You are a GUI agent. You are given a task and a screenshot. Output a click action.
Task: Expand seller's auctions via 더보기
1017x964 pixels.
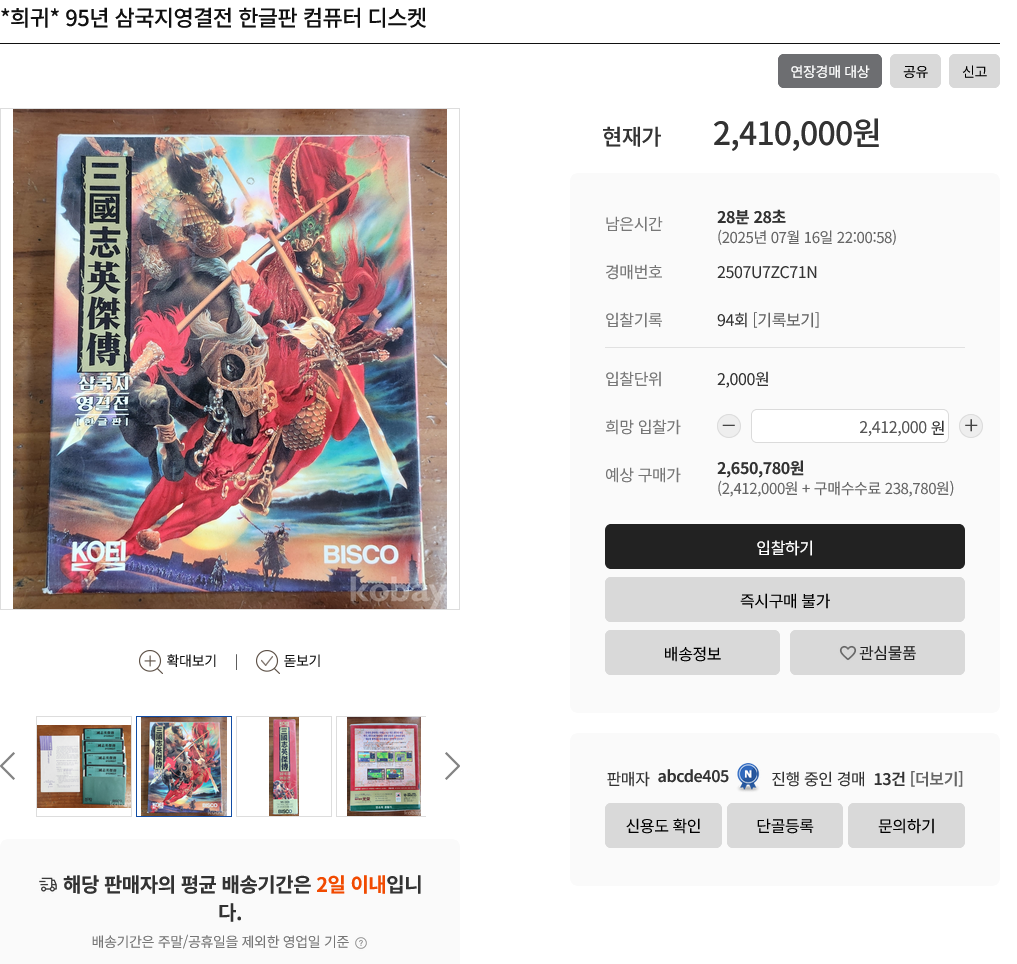pyautogui.click(x=937, y=778)
